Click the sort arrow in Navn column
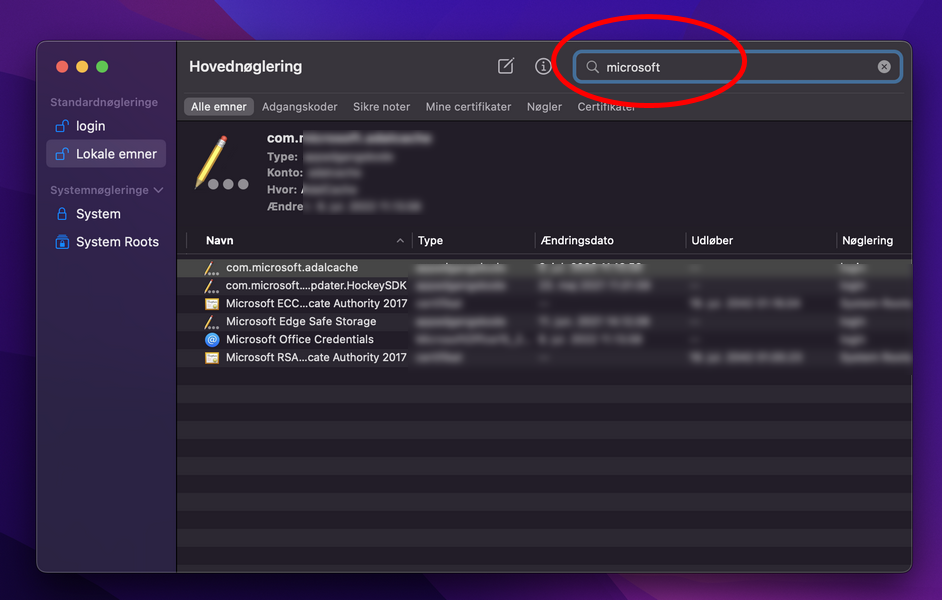This screenshot has width=942, height=600. [400, 240]
